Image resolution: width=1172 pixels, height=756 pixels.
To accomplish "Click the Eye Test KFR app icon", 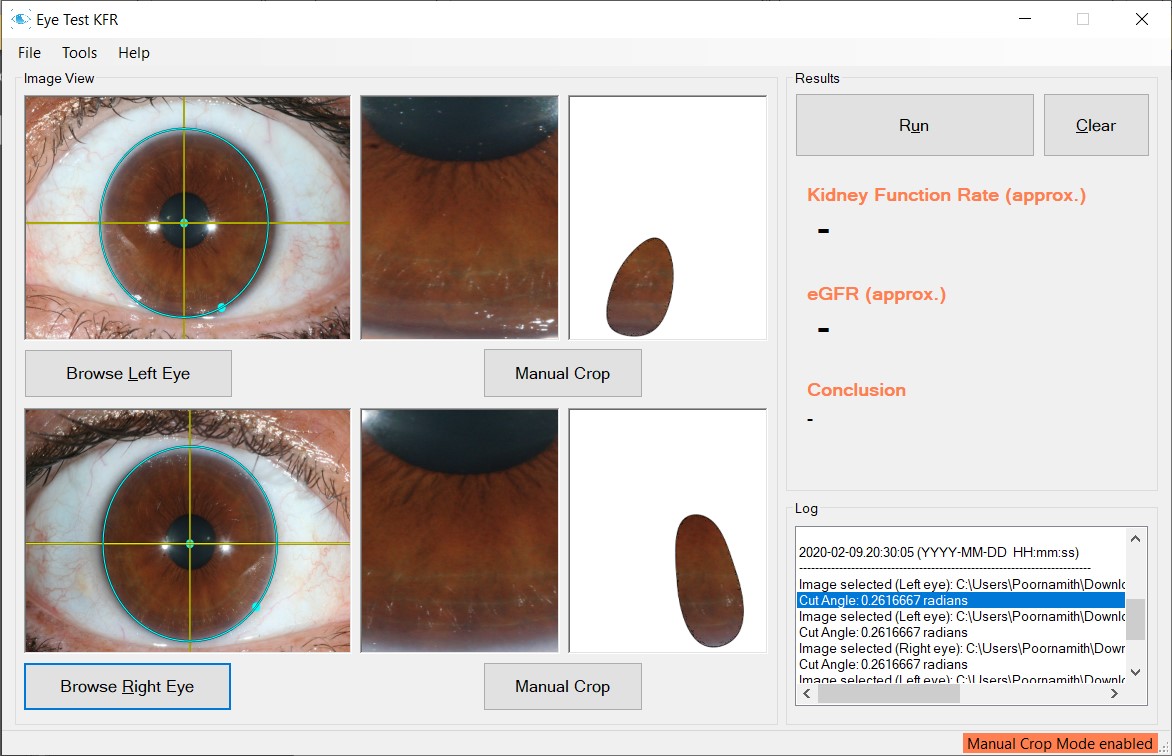I will pos(21,19).
